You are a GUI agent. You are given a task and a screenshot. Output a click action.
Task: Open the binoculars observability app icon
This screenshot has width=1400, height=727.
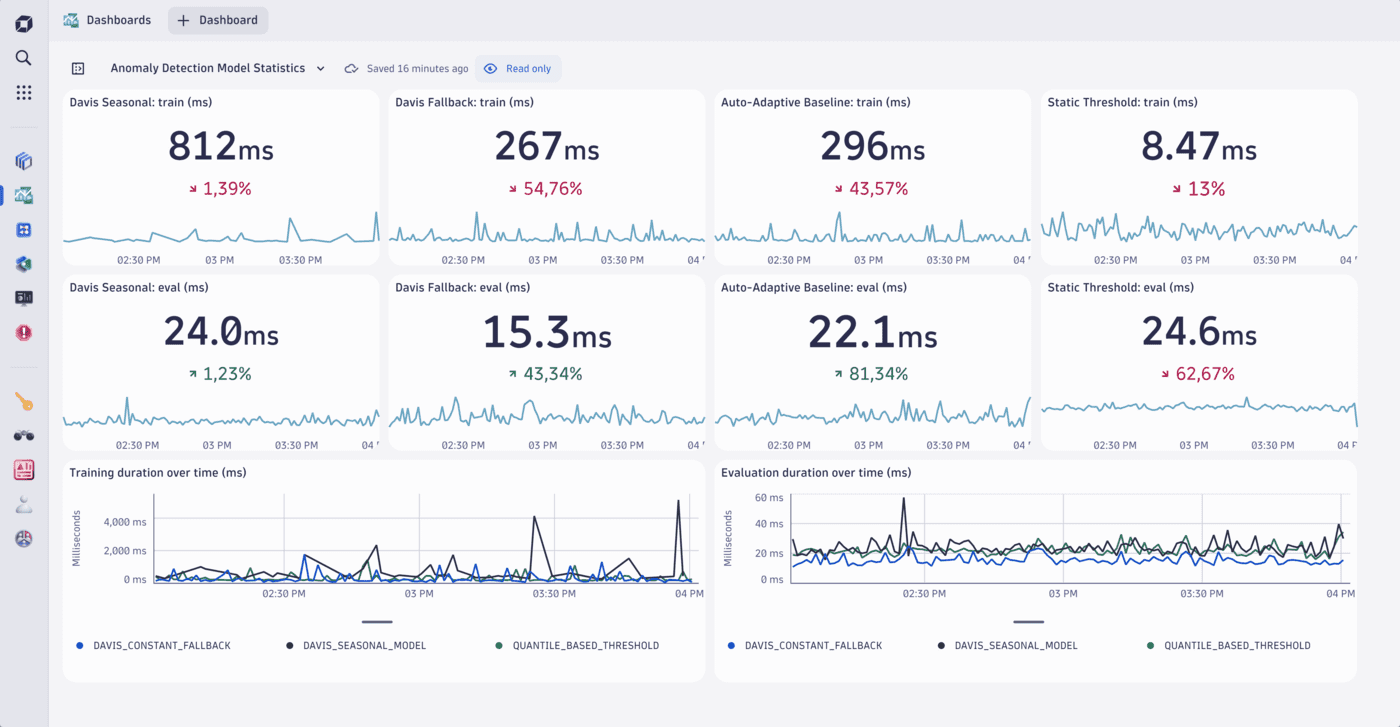(x=23, y=435)
